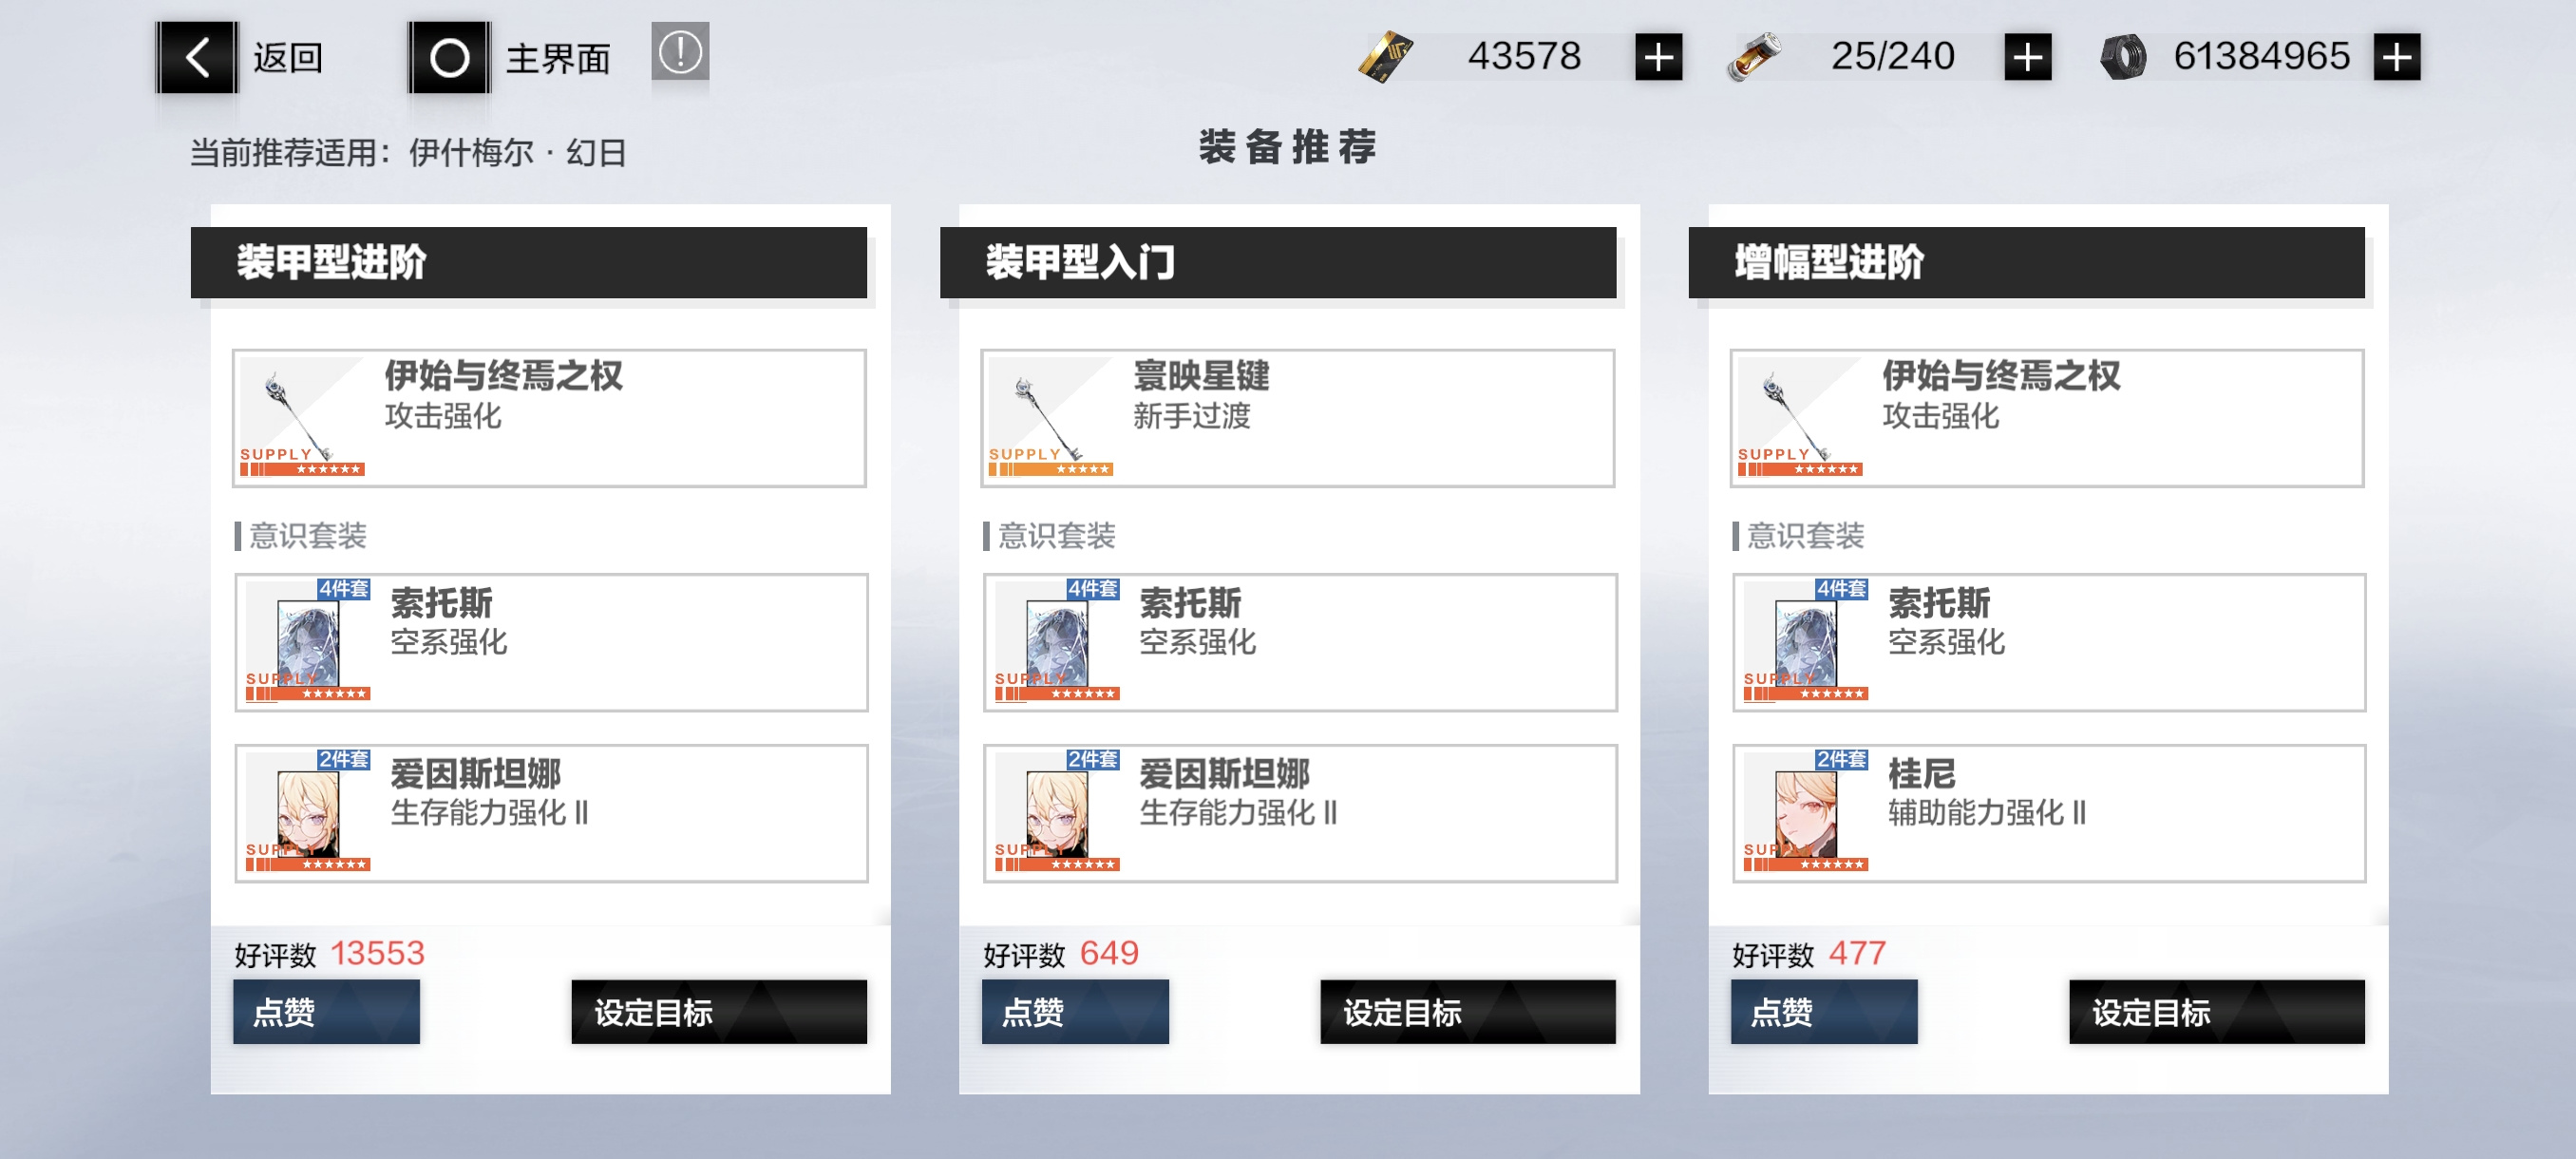Set target for 装甲型进阶 build

718,1012
